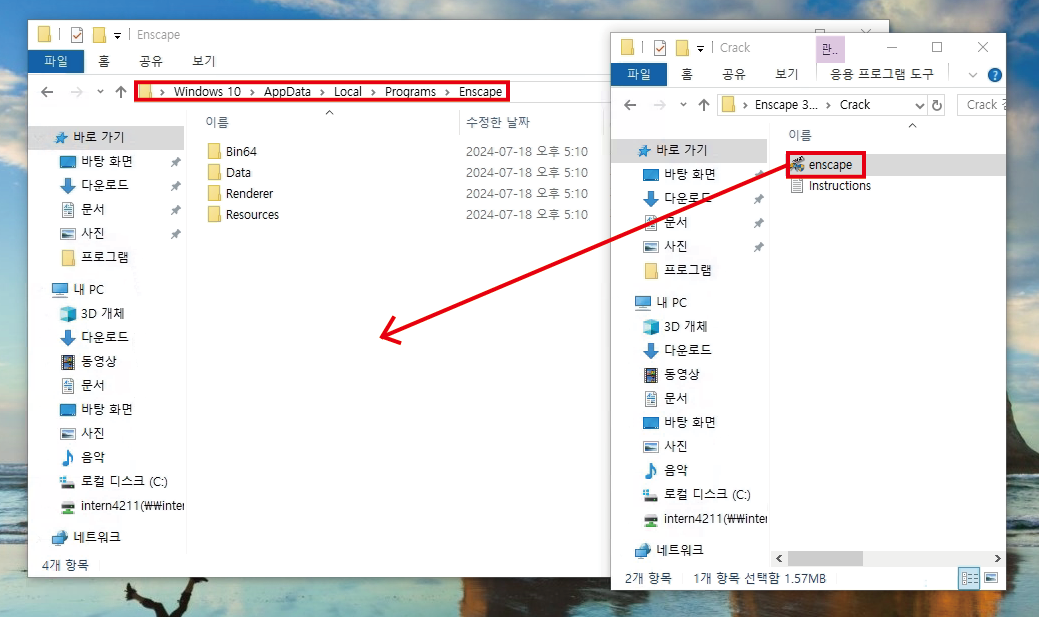Open recent locations dropdown in Enscape window
The height and width of the screenshot is (617, 1039).
[100, 92]
